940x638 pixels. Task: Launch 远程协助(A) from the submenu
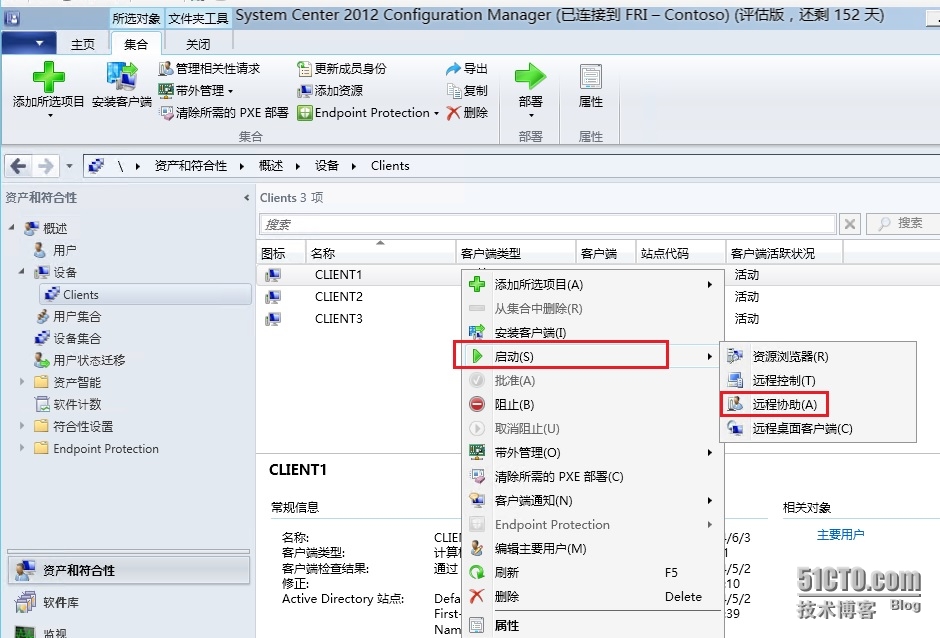[818, 404]
